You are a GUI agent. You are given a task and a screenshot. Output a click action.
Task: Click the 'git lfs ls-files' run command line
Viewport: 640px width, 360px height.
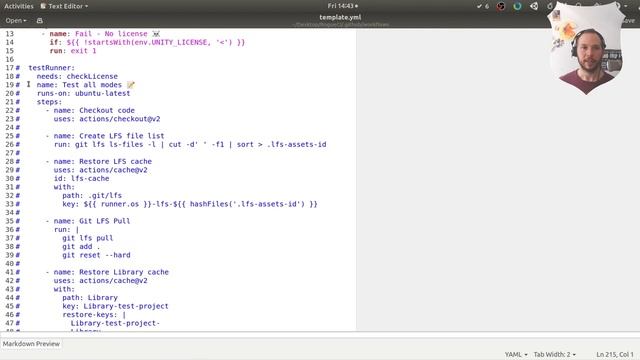(190, 144)
